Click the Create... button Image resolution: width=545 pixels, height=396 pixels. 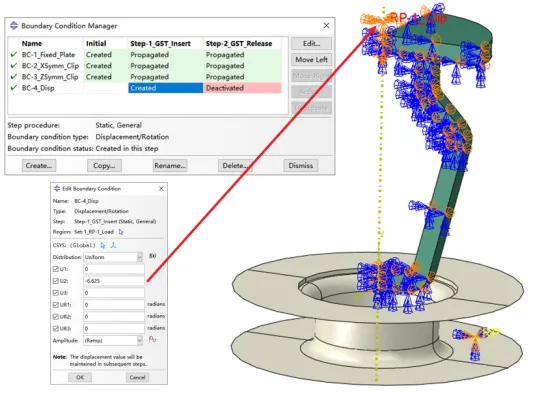coord(39,166)
